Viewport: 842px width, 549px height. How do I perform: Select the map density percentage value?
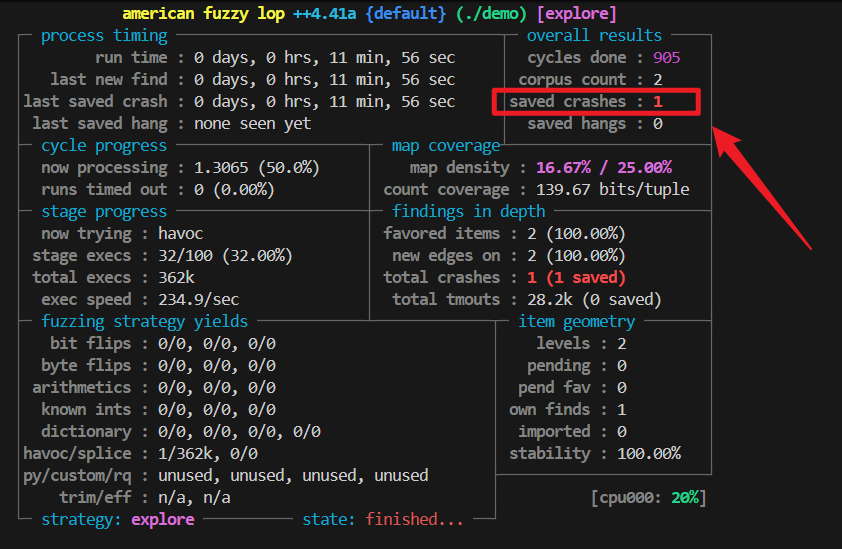[x=603, y=168]
